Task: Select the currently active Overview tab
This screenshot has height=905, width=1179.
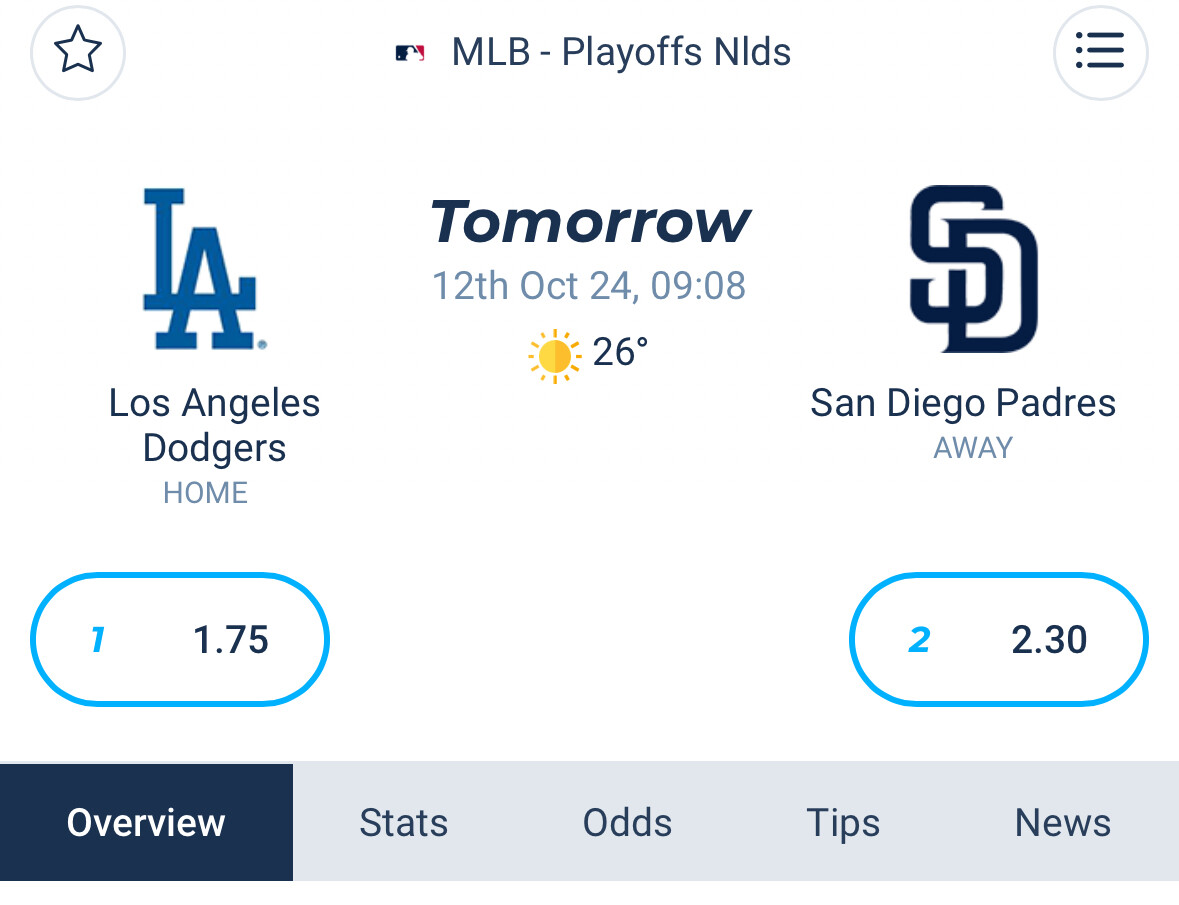Action: pyautogui.click(x=146, y=822)
